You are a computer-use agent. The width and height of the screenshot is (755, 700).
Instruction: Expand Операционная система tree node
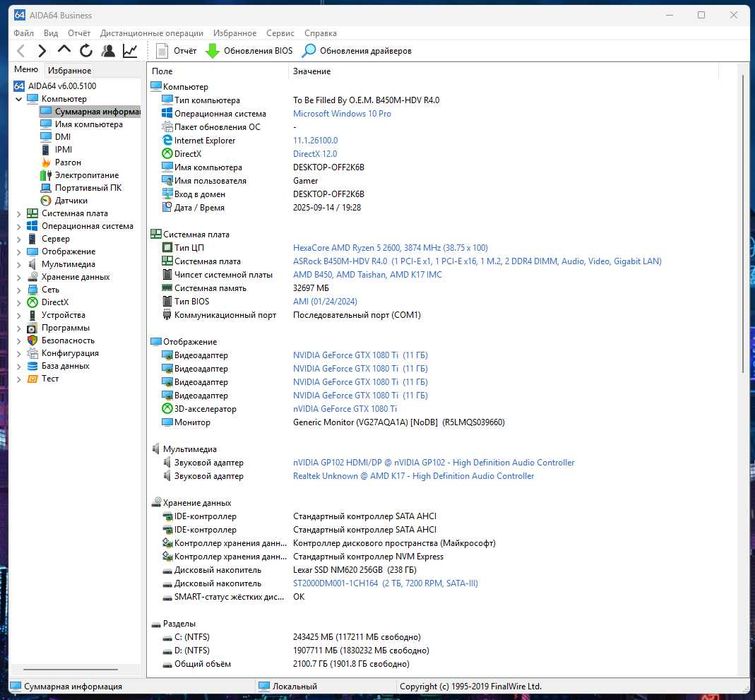(18, 226)
